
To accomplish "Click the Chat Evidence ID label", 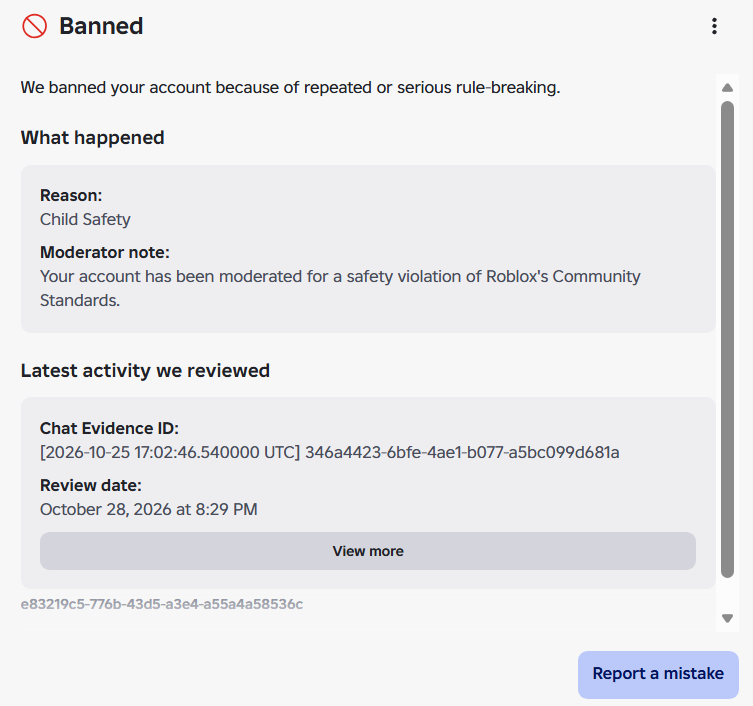I will click(x=109, y=428).
